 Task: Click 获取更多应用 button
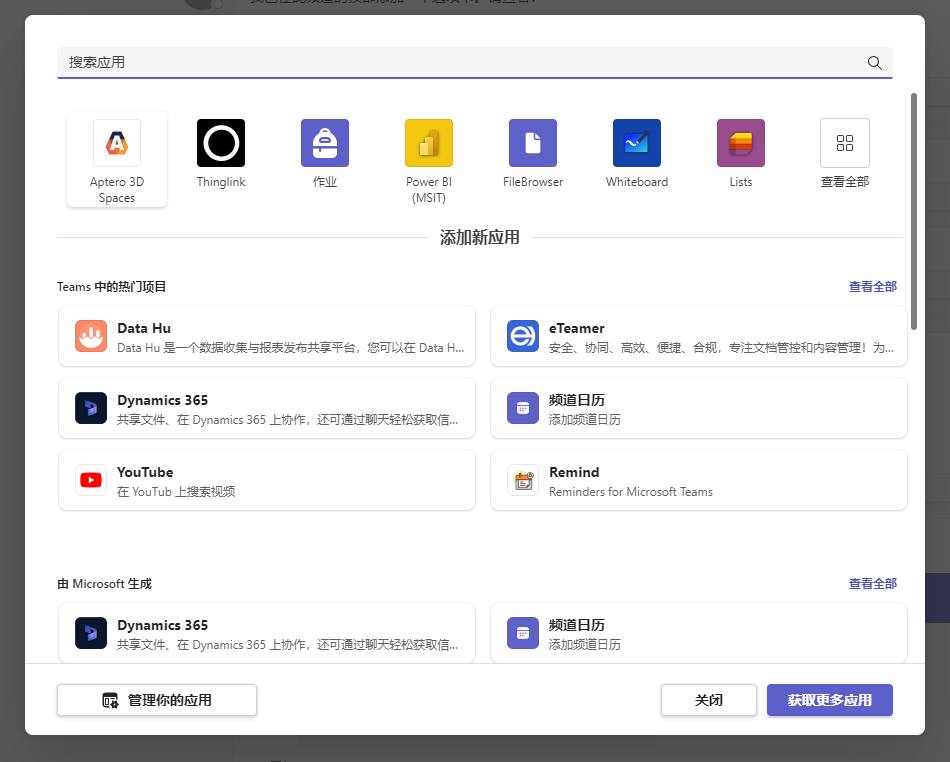pyautogui.click(x=830, y=700)
